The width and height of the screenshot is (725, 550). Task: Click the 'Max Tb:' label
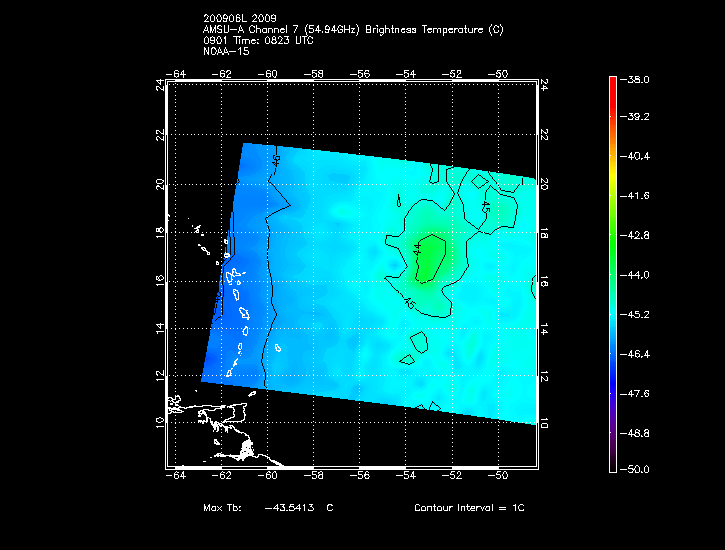(x=222, y=508)
